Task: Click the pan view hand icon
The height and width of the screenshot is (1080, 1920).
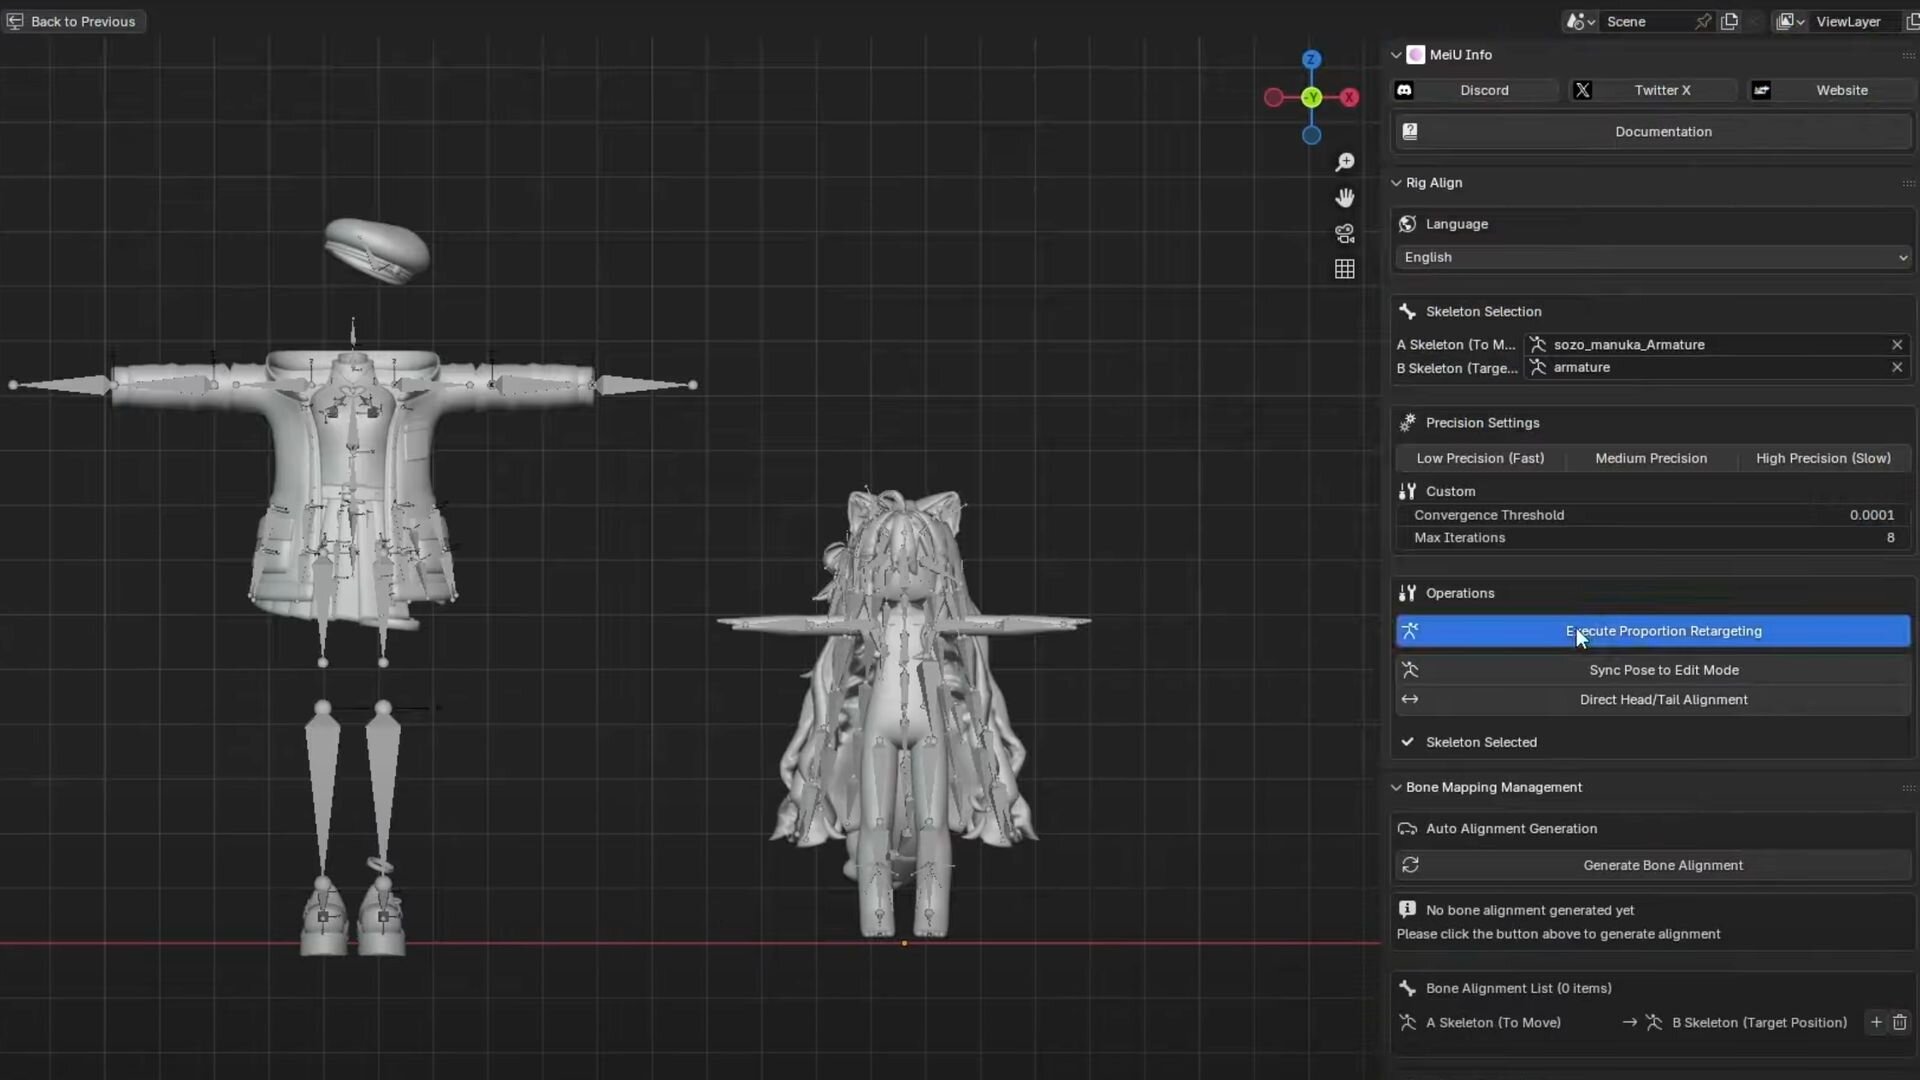Action: pos(1345,198)
